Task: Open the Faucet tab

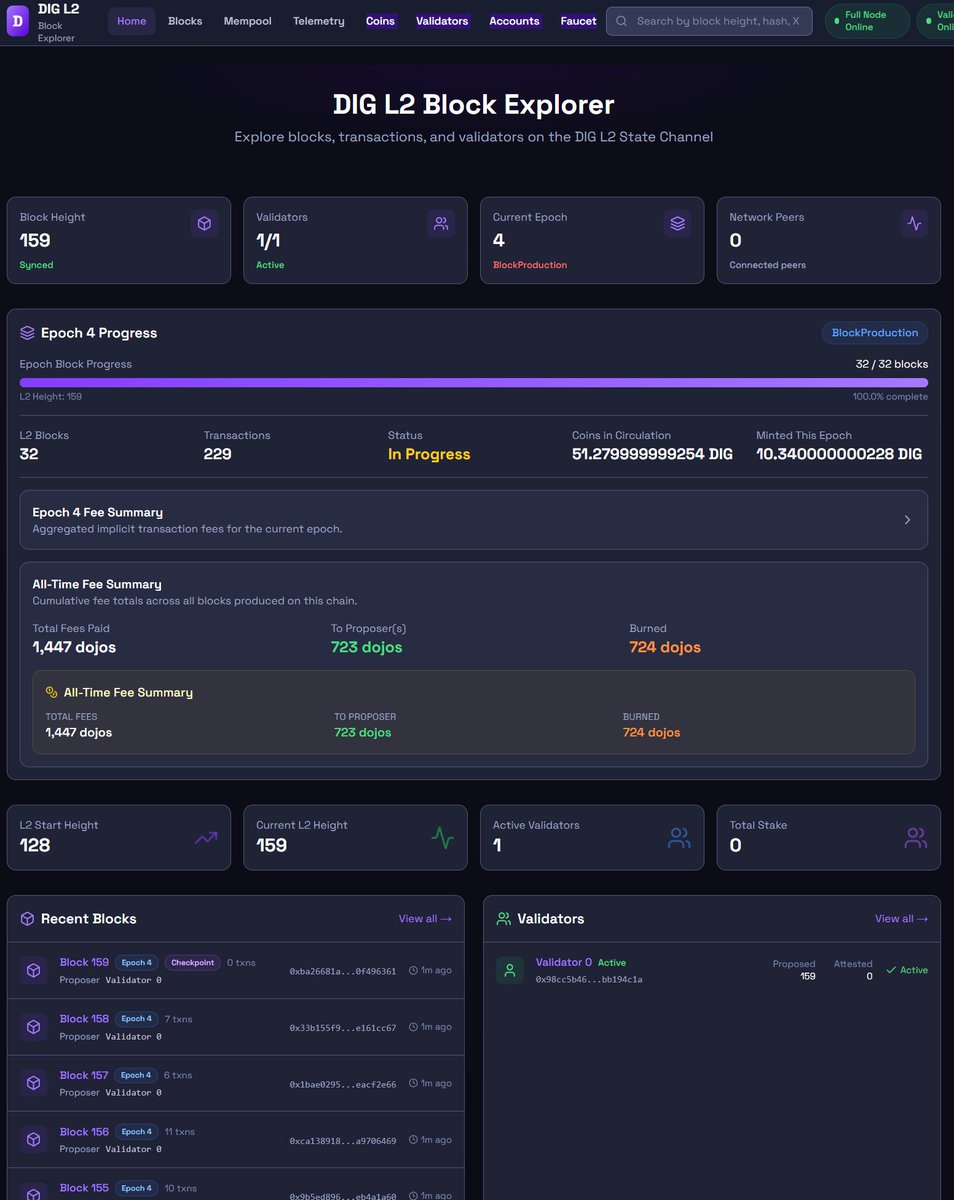Action: (578, 21)
